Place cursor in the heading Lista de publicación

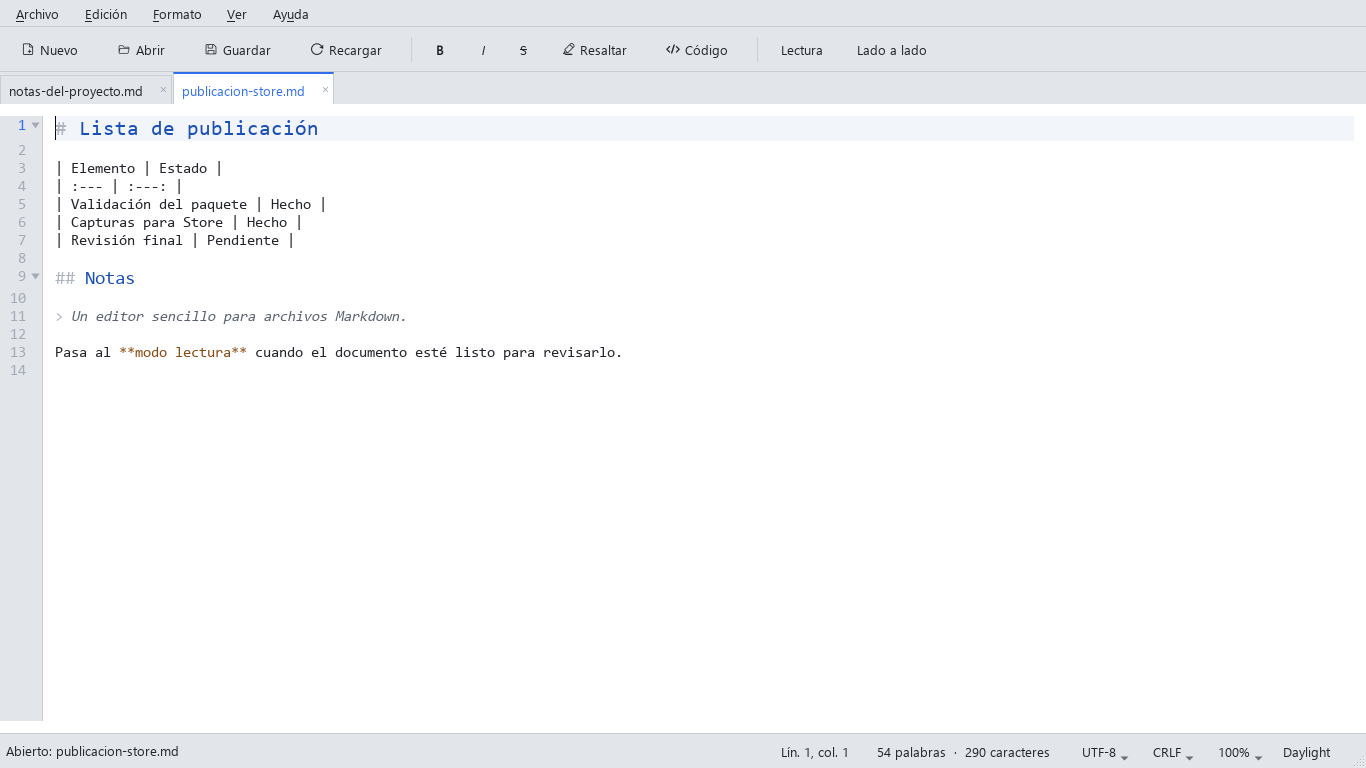(199, 128)
